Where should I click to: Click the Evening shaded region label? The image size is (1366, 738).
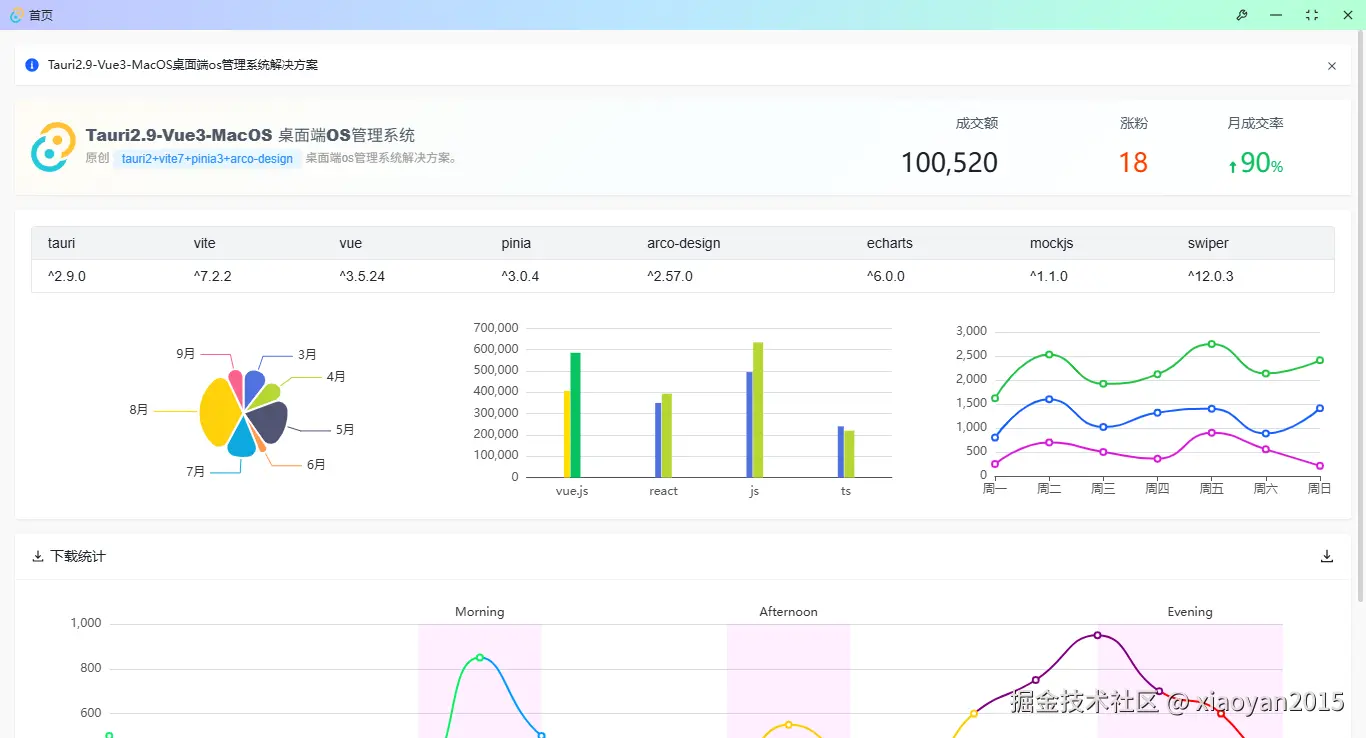(1190, 611)
